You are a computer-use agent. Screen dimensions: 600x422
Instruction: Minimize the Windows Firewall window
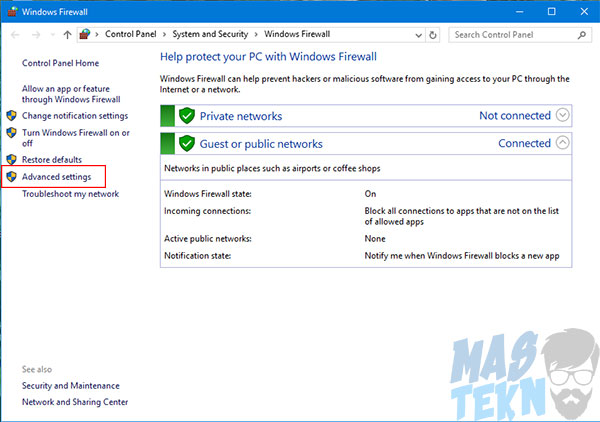(x=519, y=11)
